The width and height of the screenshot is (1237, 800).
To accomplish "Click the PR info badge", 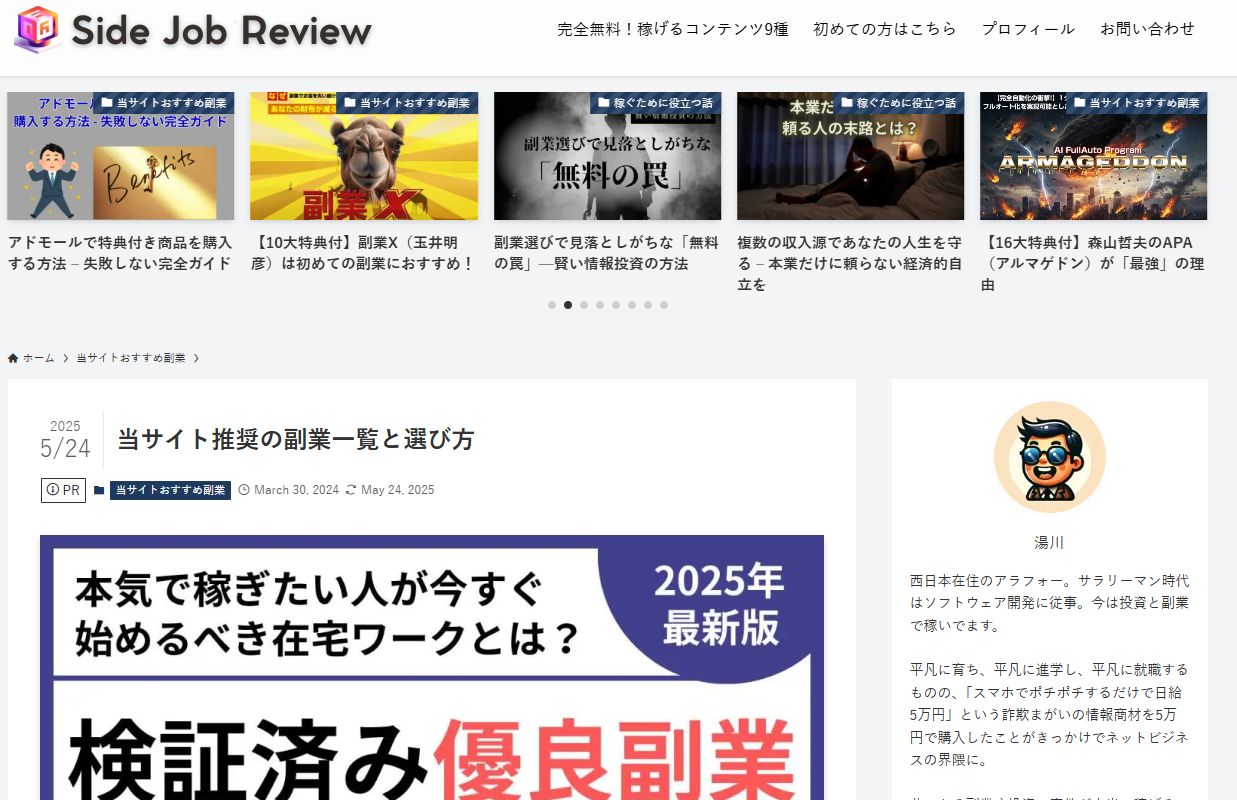I will (x=63, y=490).
